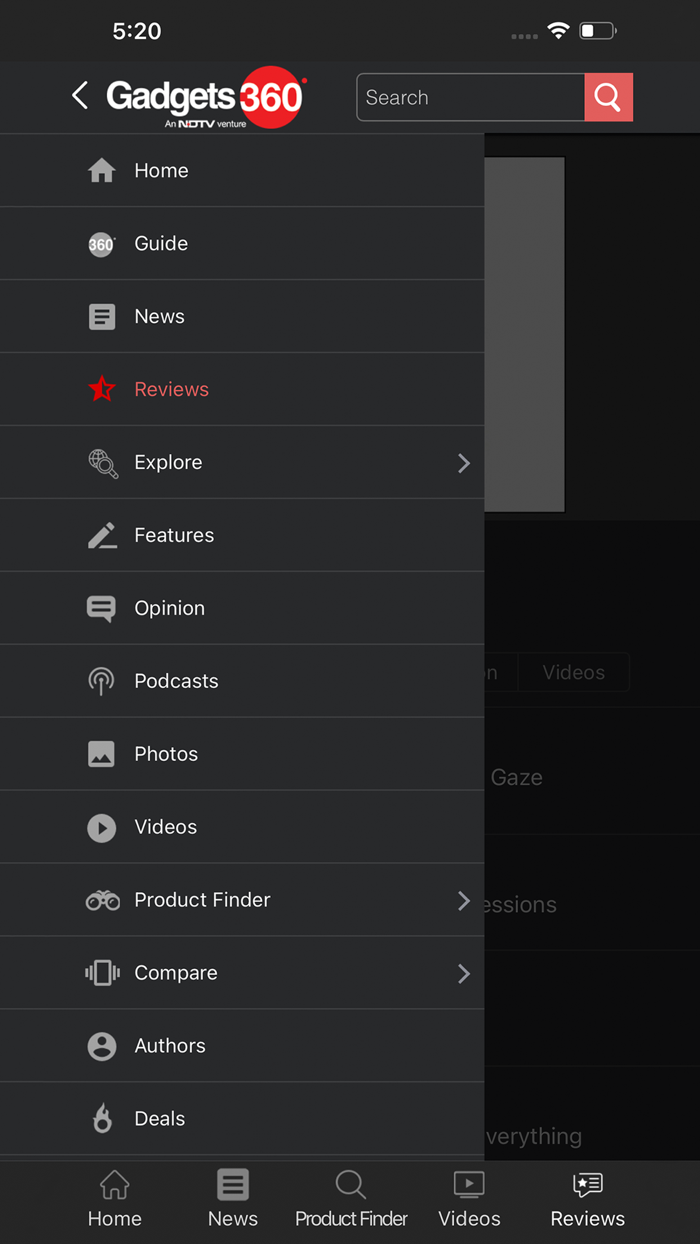Open Features from the side menu
700x1244 pixels.
[242, 536]
